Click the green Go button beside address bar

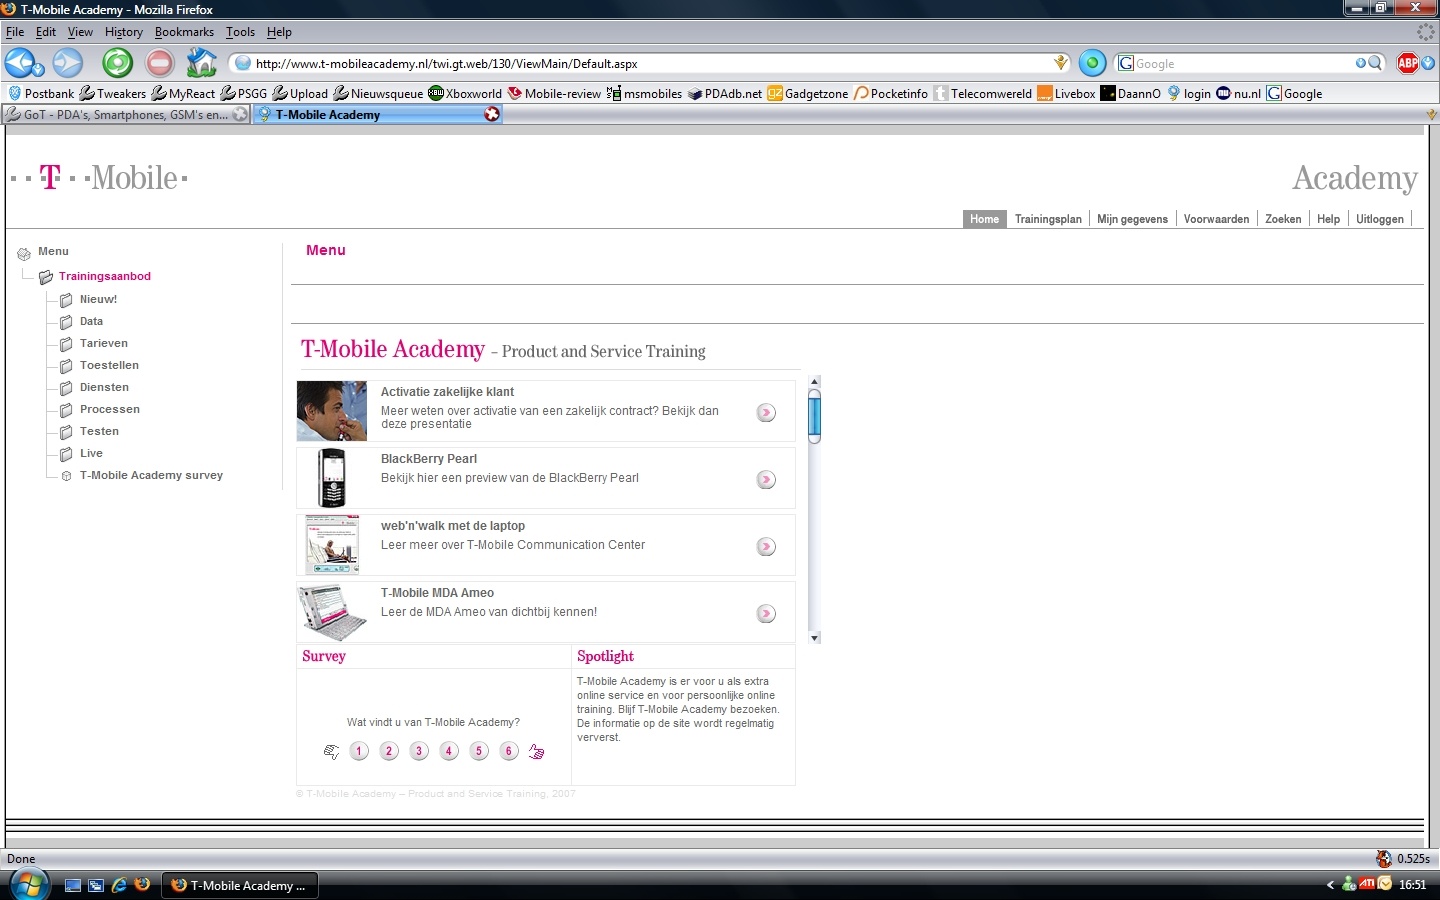pos(1092,63)
